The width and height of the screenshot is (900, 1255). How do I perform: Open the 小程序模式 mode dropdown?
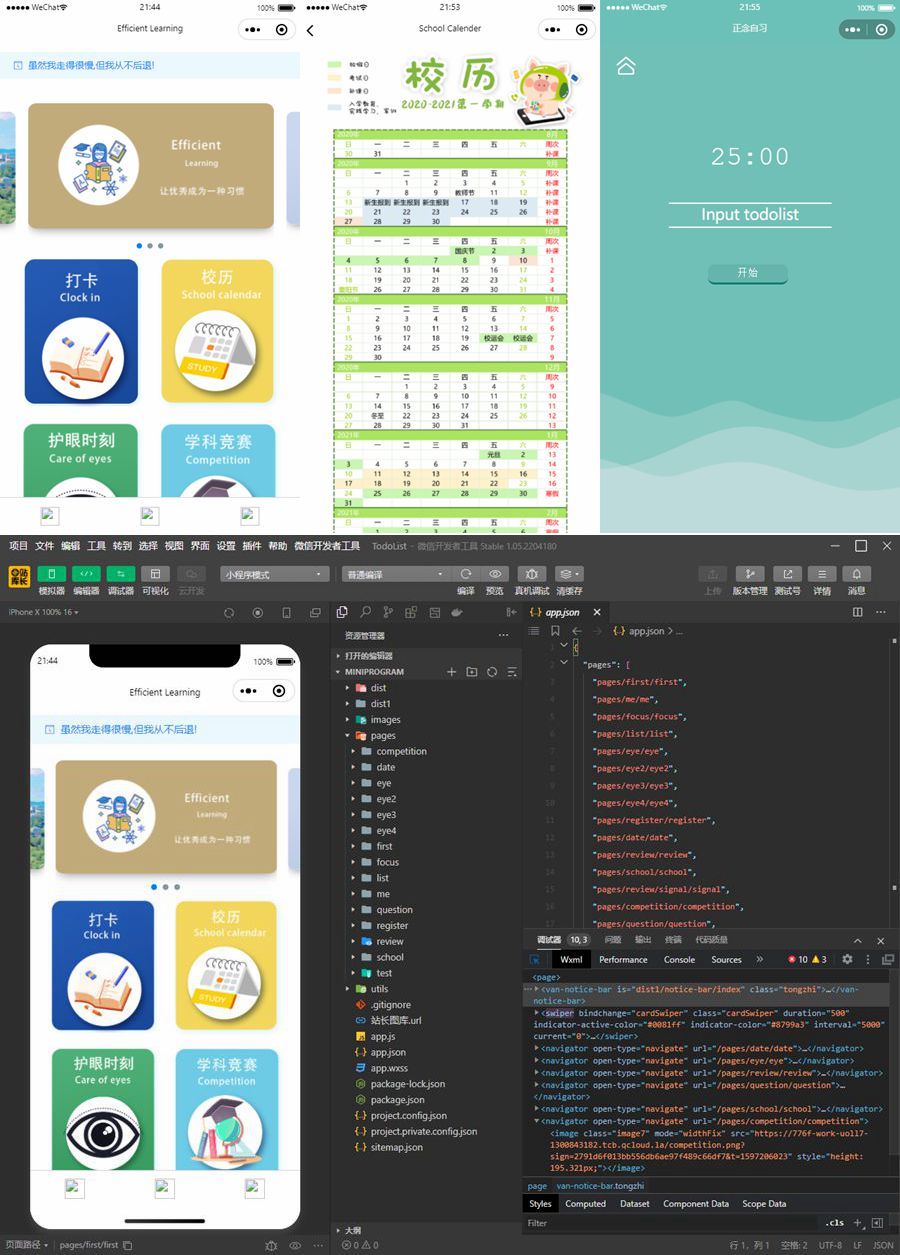[x=275, y=575]
